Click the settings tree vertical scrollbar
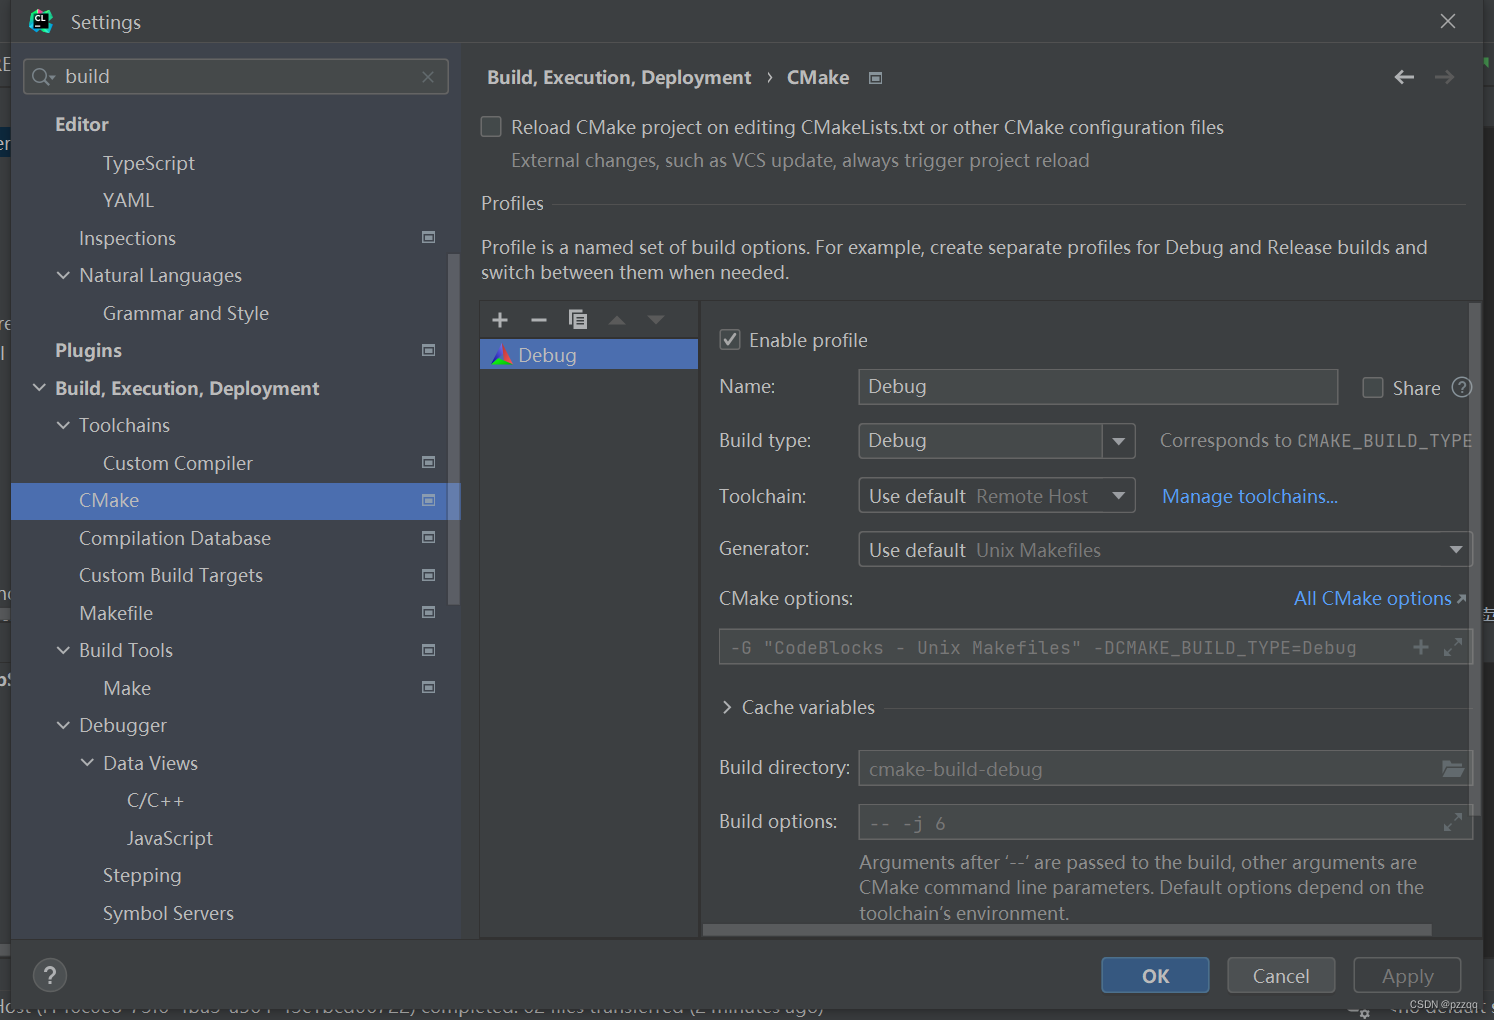This screenshot has width=1494, height=1020. [x=454, y=430]
